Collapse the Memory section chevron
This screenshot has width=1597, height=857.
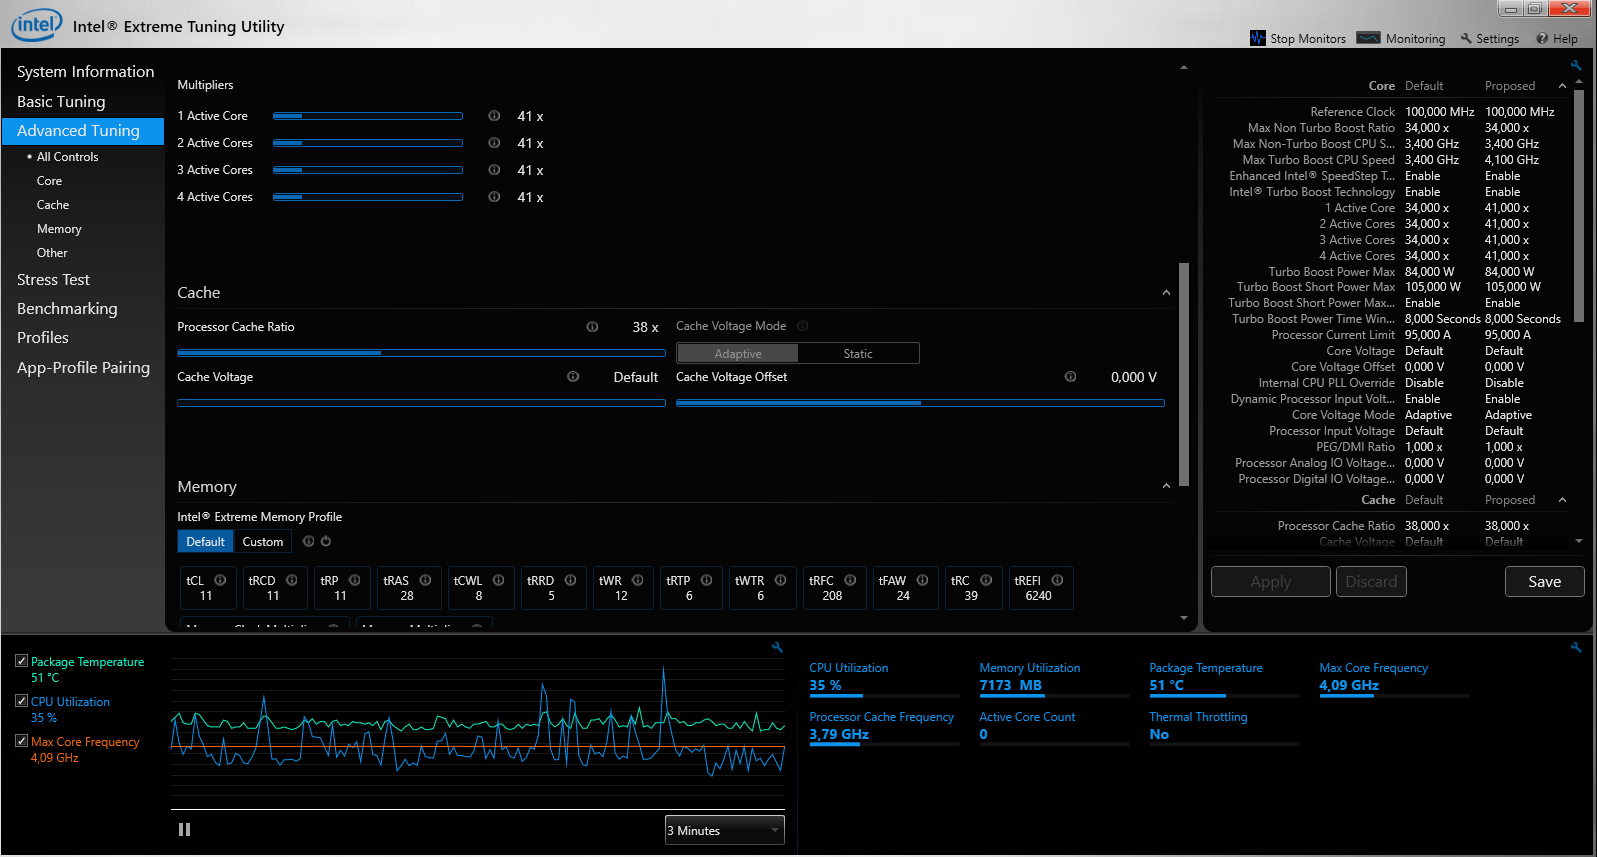[1166, 487]
